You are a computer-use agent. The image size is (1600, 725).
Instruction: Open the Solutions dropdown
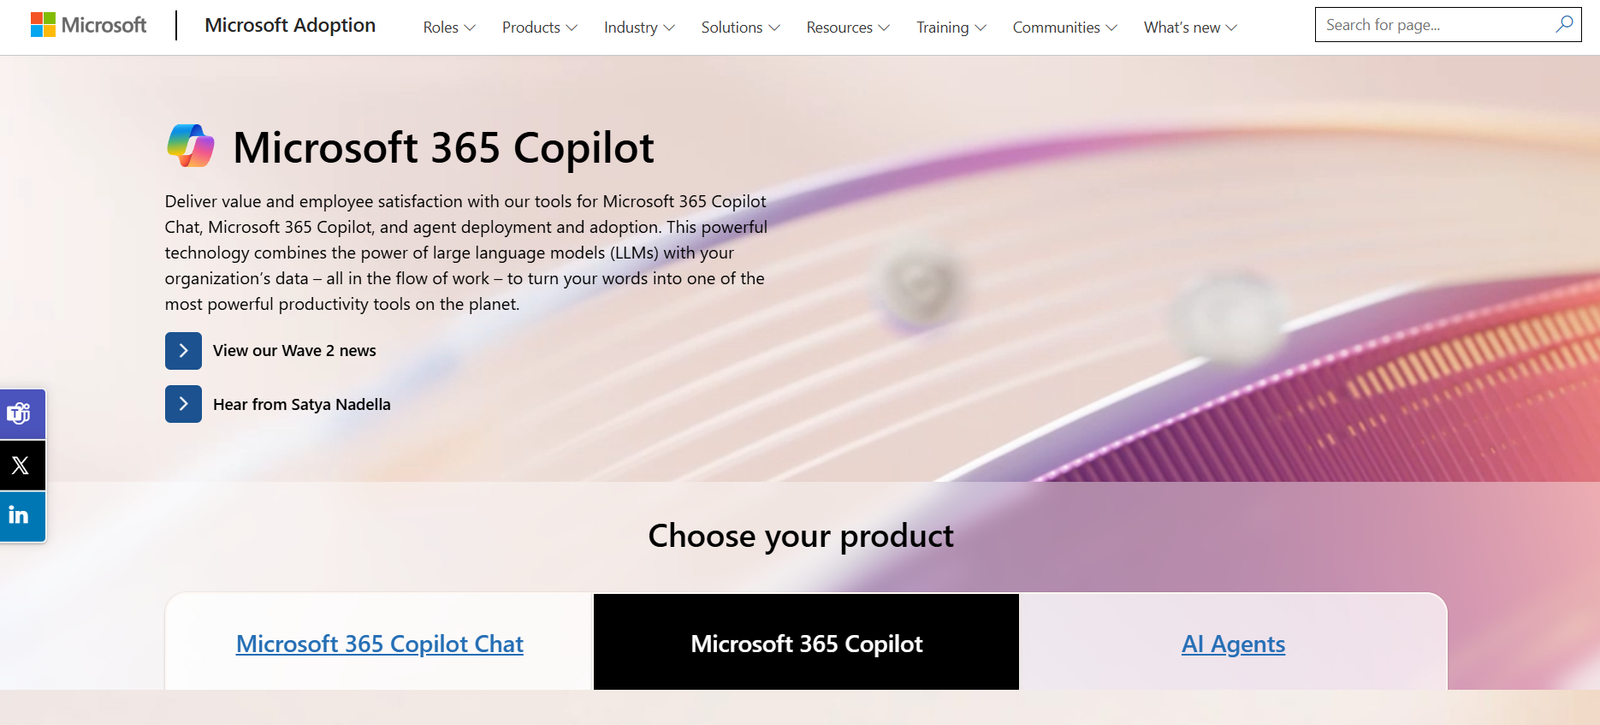(740, 28)
